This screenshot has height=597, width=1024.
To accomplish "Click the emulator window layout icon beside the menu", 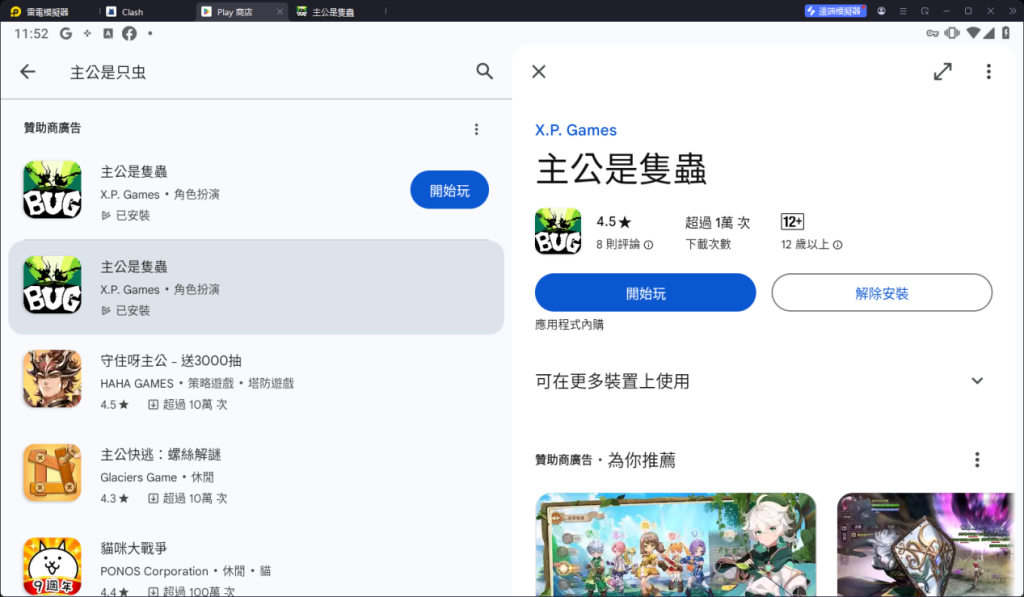I will (x=925, y=11).
